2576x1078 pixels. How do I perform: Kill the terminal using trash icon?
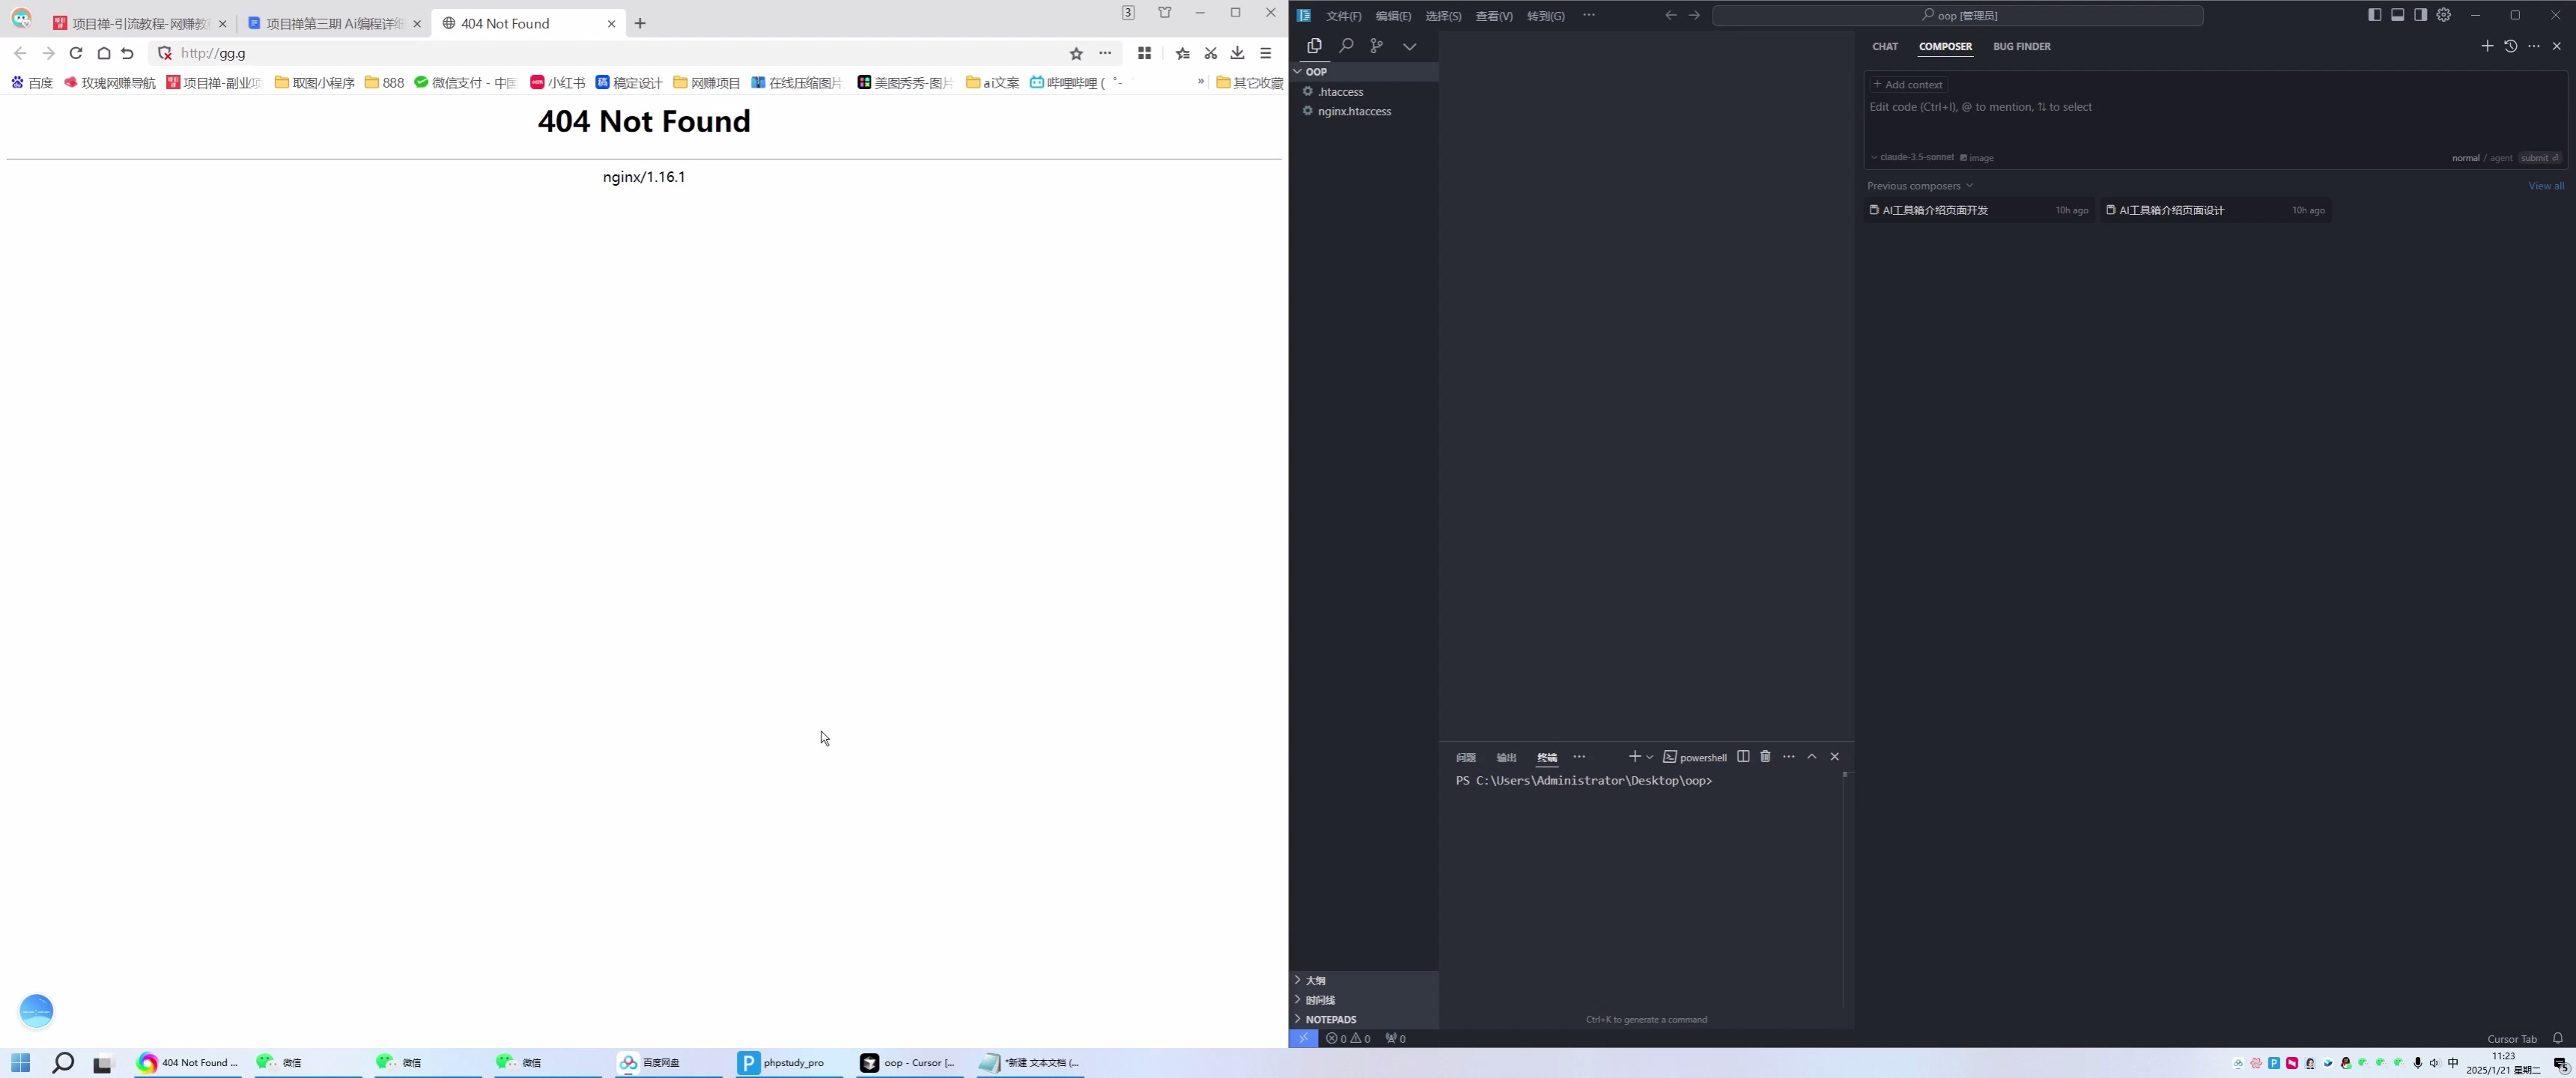pos(1765,757)
